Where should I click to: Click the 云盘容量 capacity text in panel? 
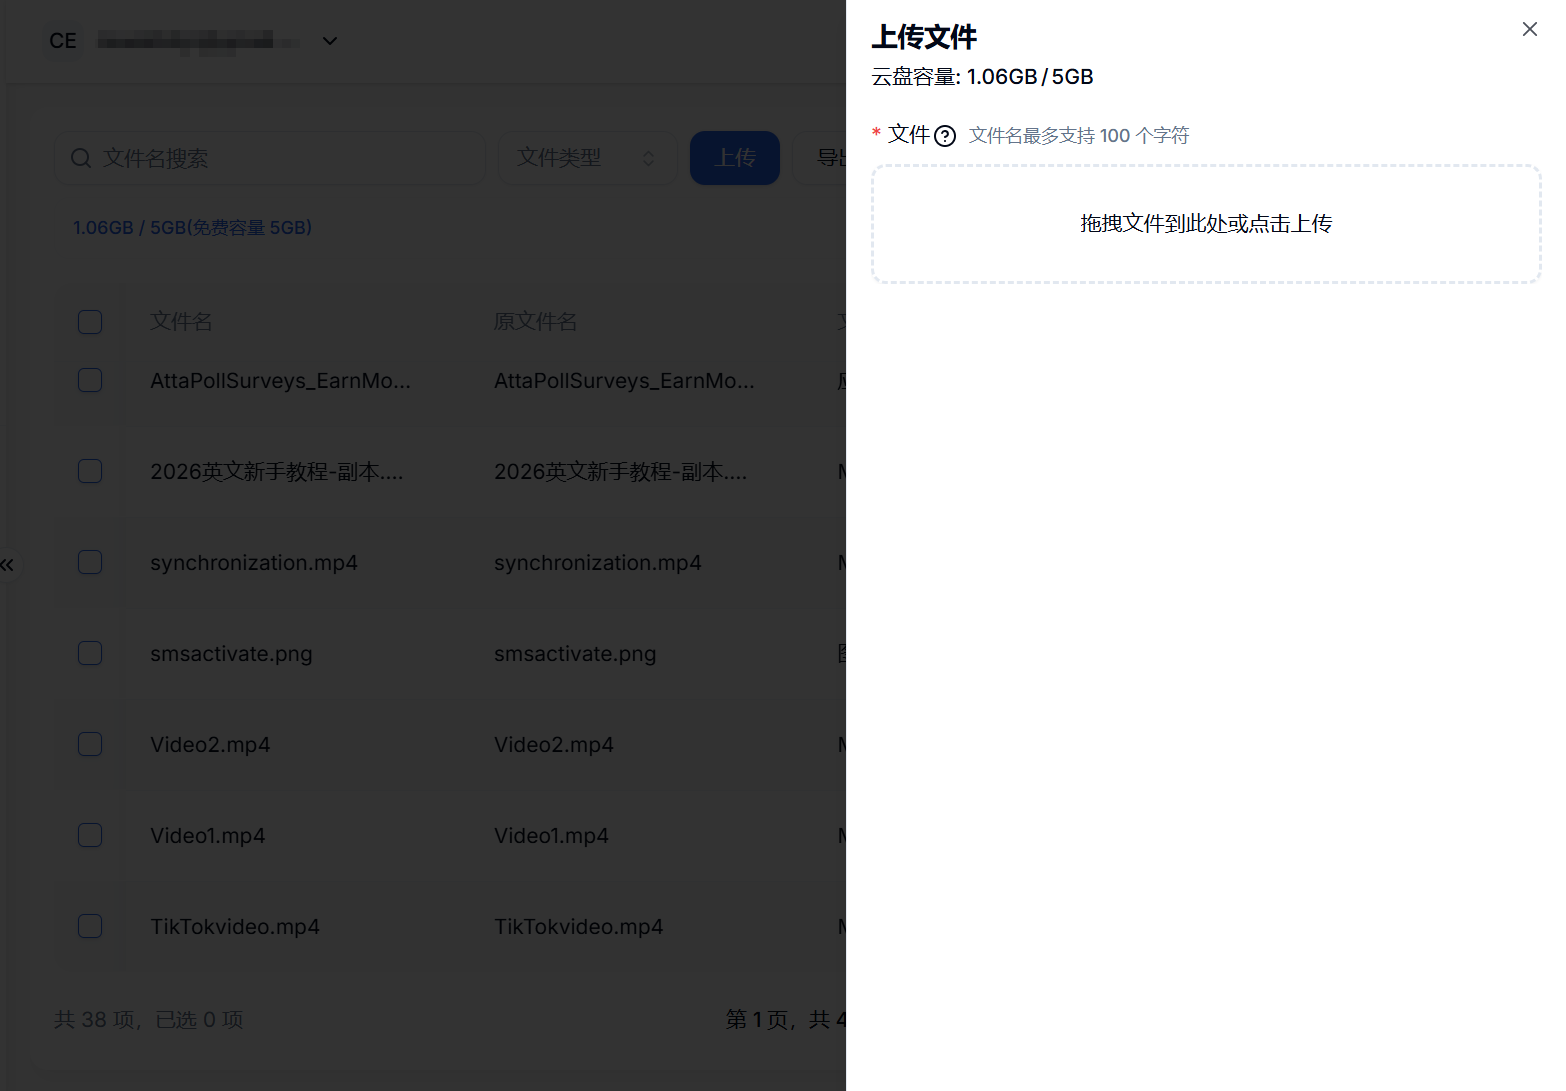click(x=982, y=77)
